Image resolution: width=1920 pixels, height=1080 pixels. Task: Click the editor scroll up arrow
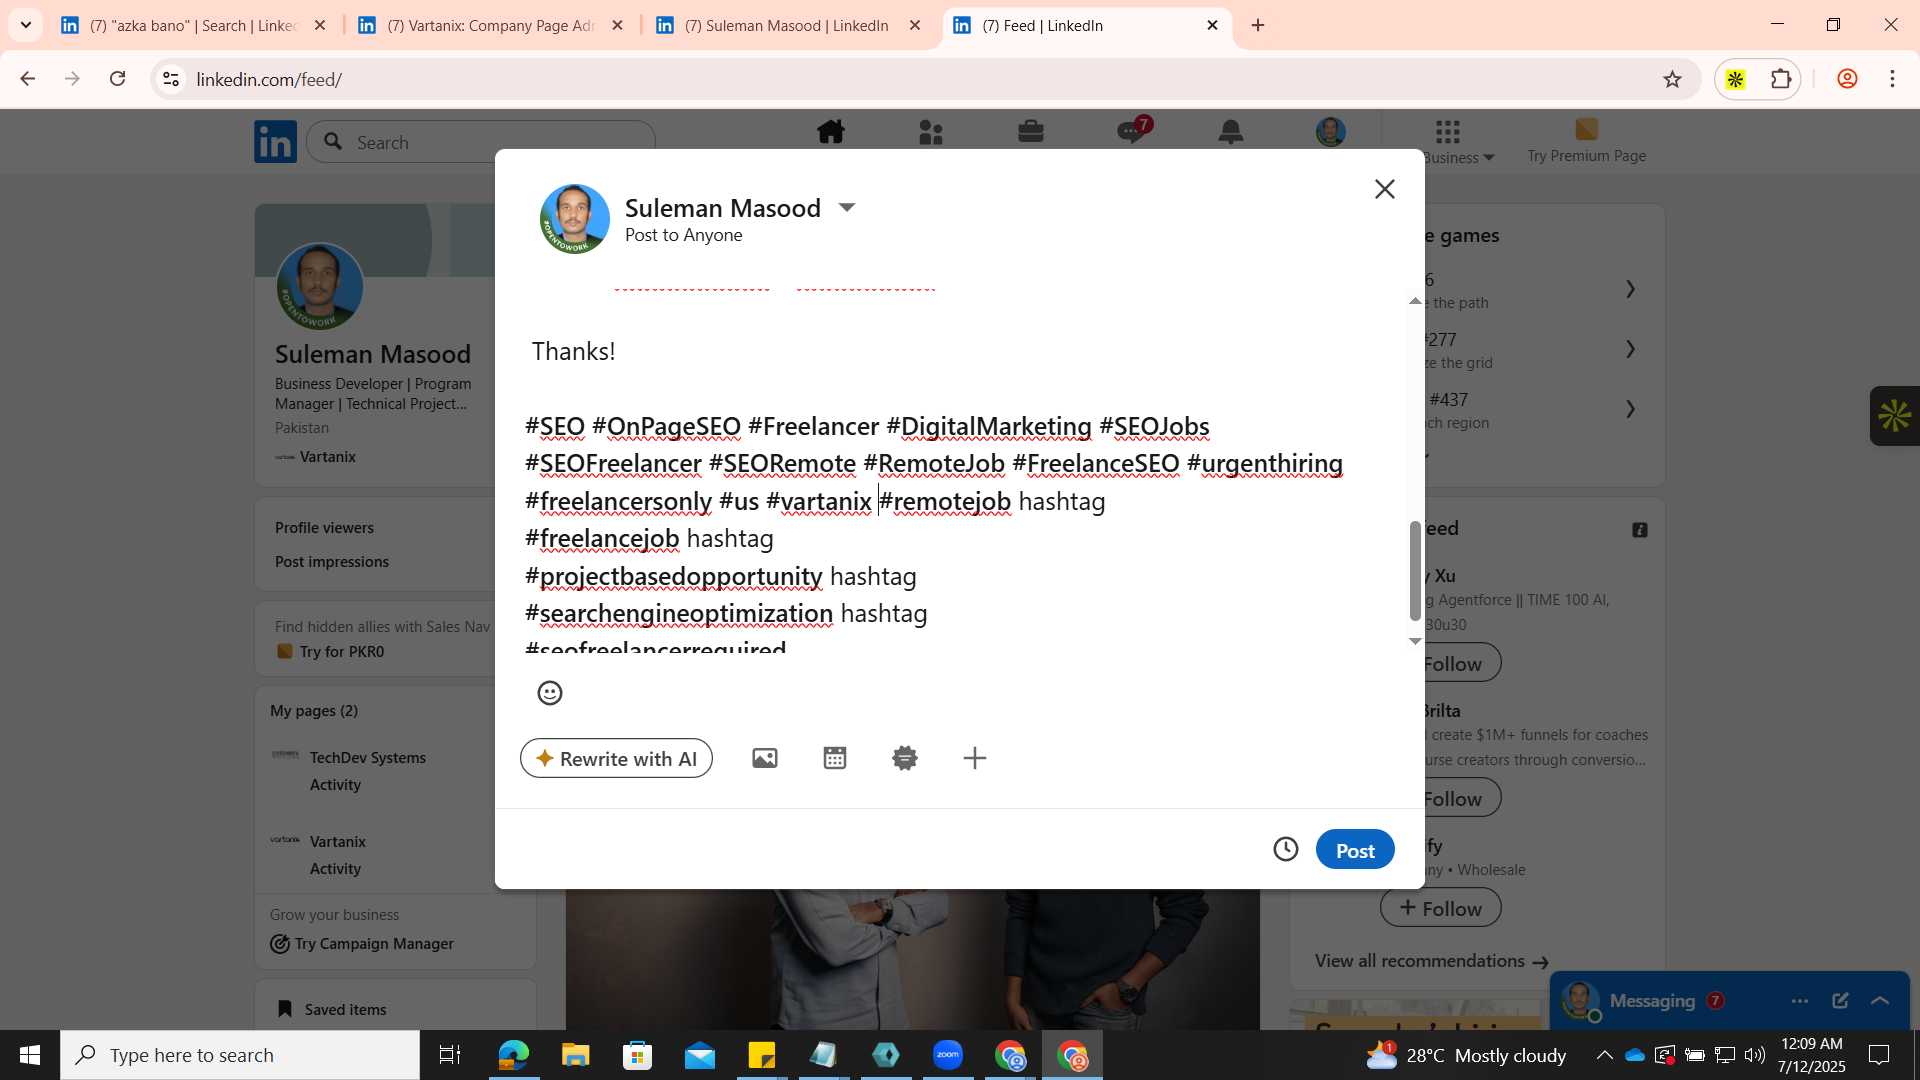pos(1415,301)
